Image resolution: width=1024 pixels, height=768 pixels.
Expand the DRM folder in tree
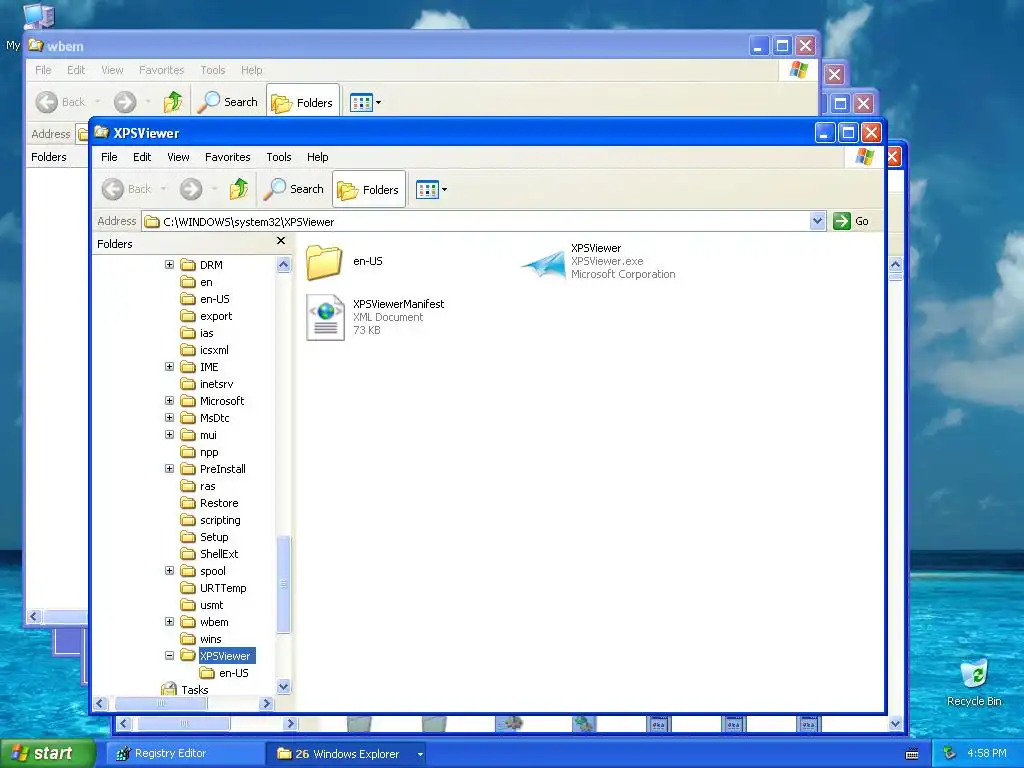169,264
